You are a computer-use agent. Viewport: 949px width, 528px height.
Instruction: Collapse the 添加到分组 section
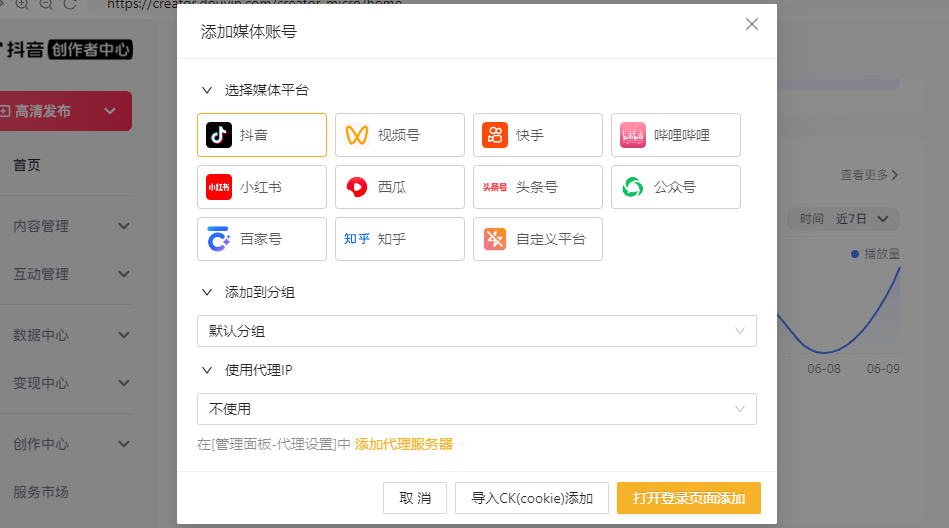click(207, 292)
